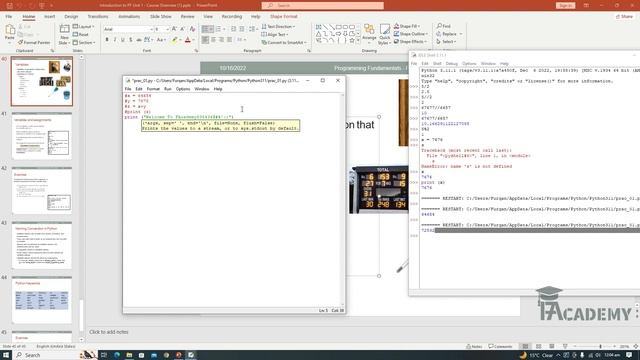640x360 pixels.
Task: Open Convert to SmartArt dropdown
Action: click(x=284, y=42)
